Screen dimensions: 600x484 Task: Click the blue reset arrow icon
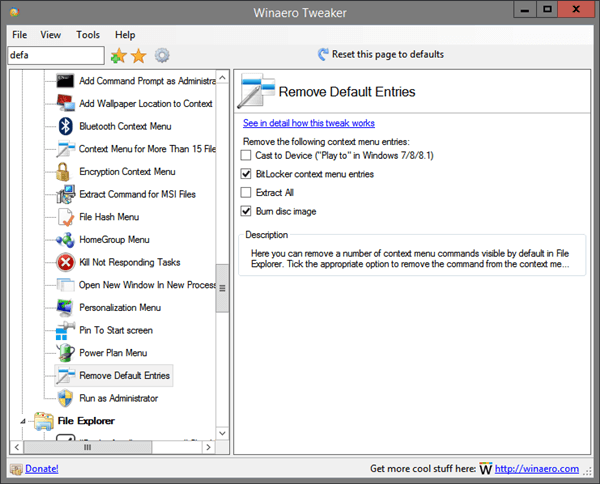323,54
